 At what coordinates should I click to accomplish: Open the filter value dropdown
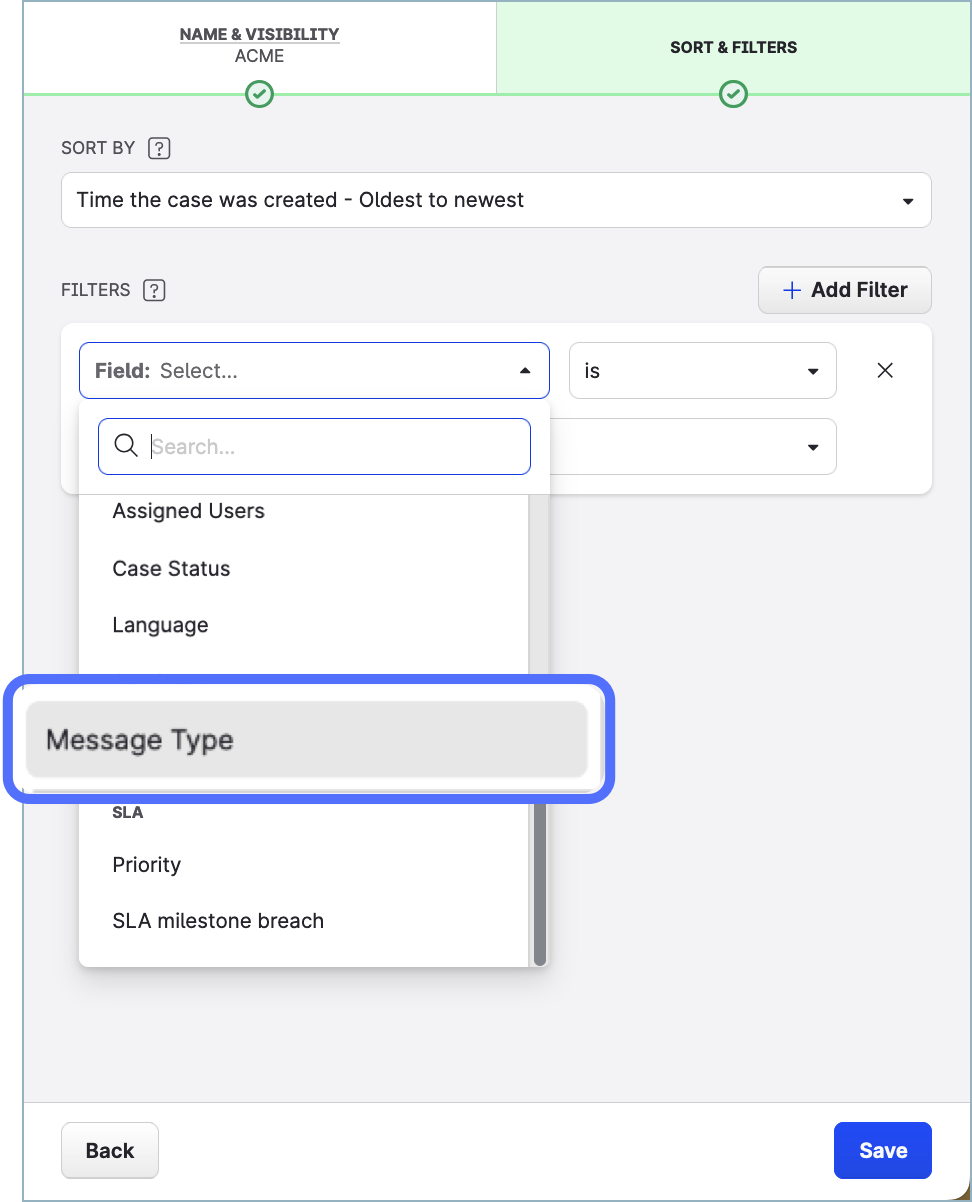(812, 447)
